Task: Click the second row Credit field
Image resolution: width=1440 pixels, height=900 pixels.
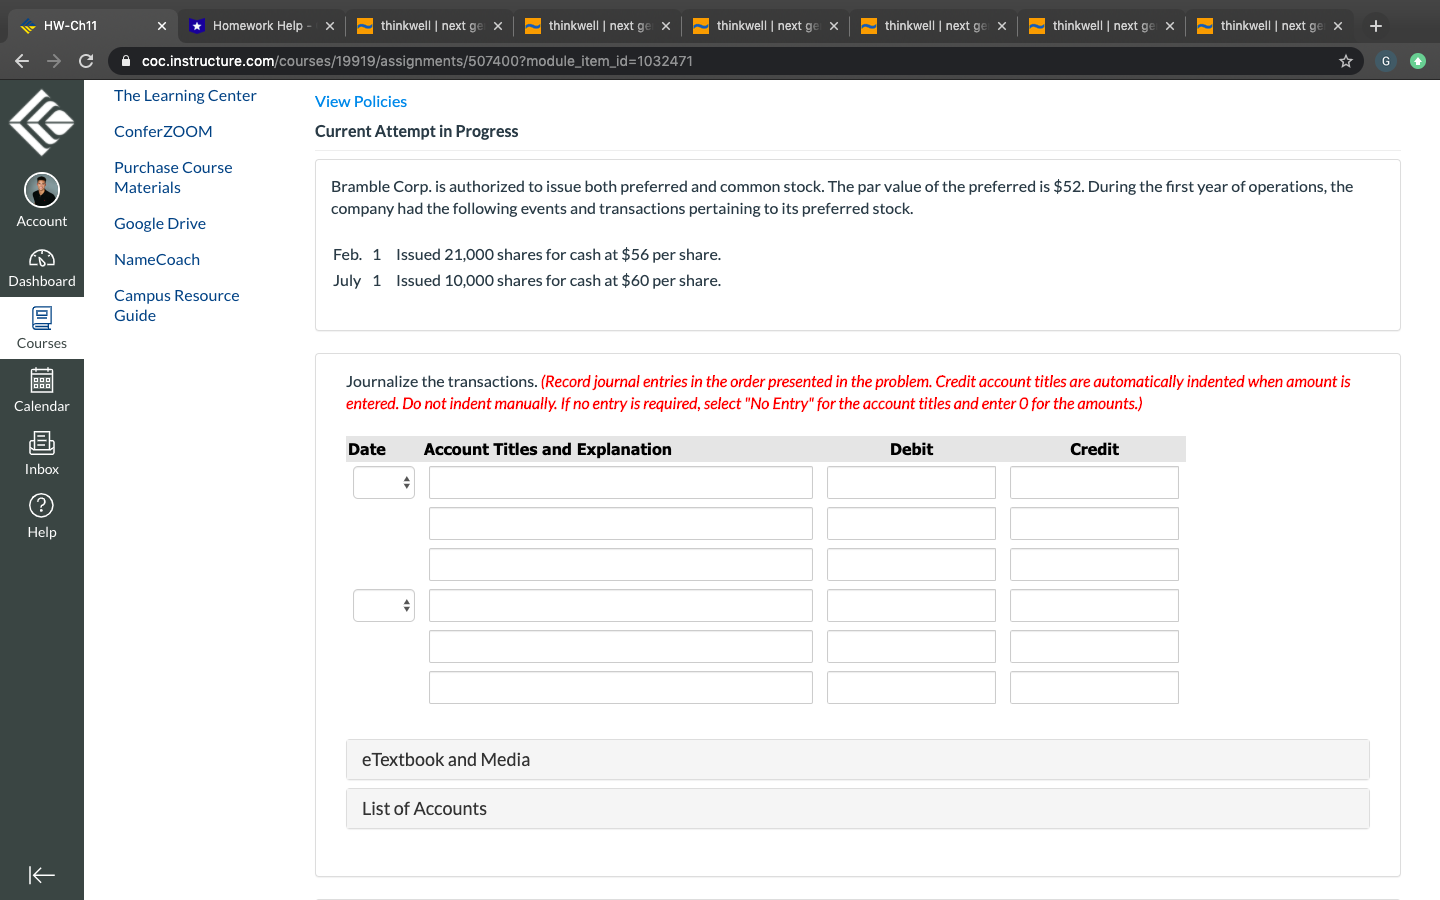Action: pyautogui.click(x=1094, y=524)
